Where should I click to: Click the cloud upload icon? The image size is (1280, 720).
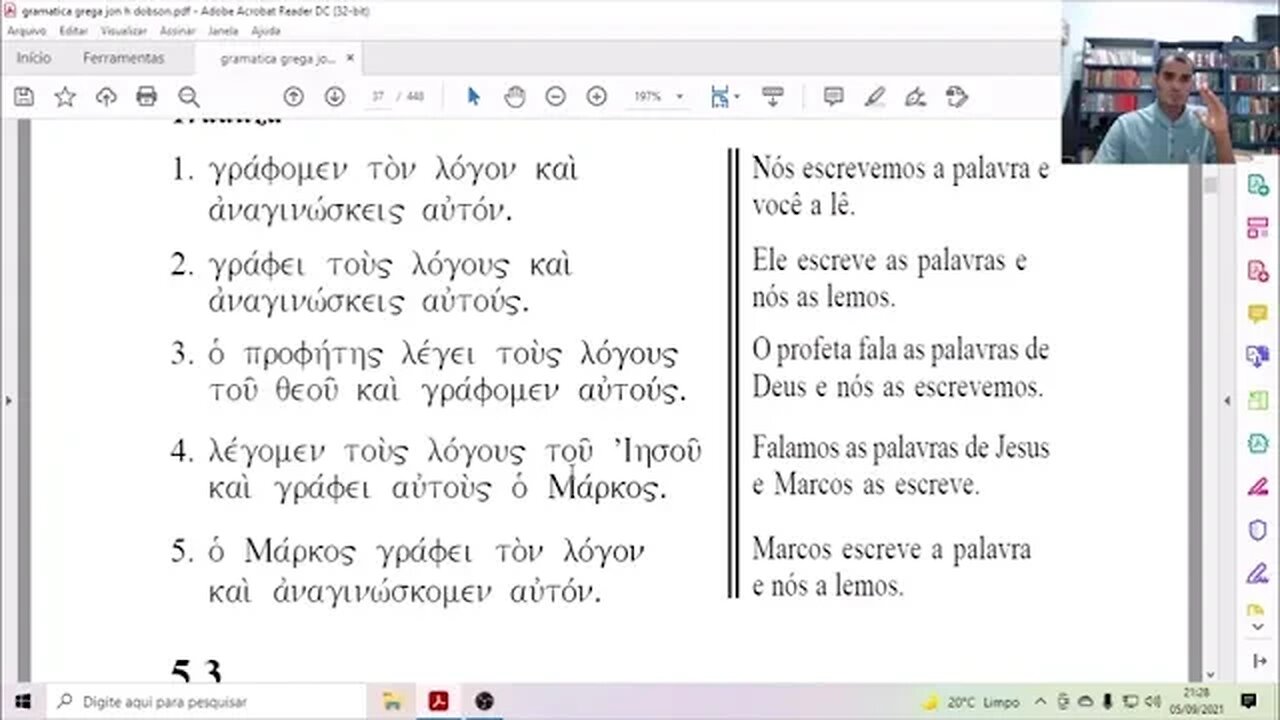point(106,97)
